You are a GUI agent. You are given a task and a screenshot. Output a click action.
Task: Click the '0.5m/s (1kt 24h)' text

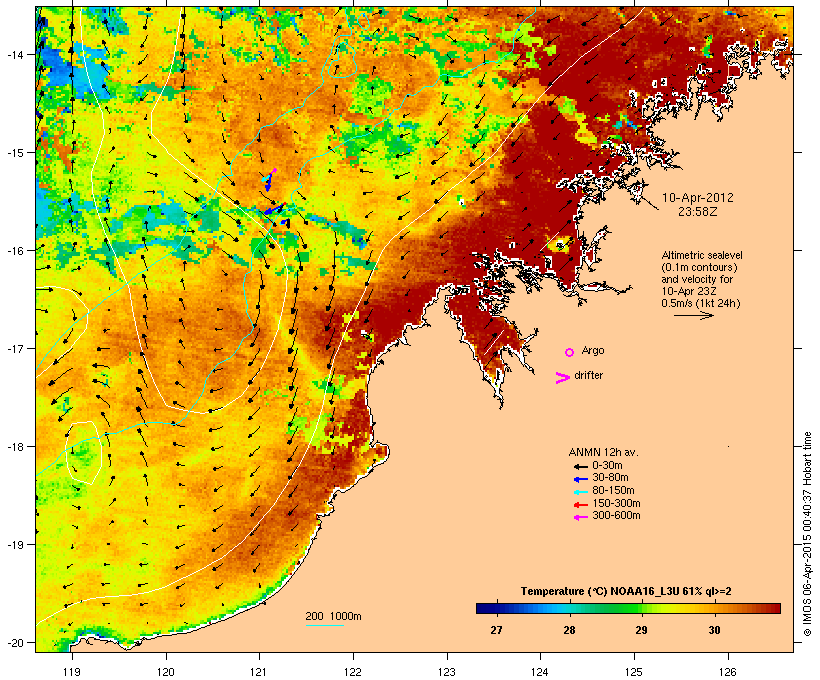click(701, 303)
